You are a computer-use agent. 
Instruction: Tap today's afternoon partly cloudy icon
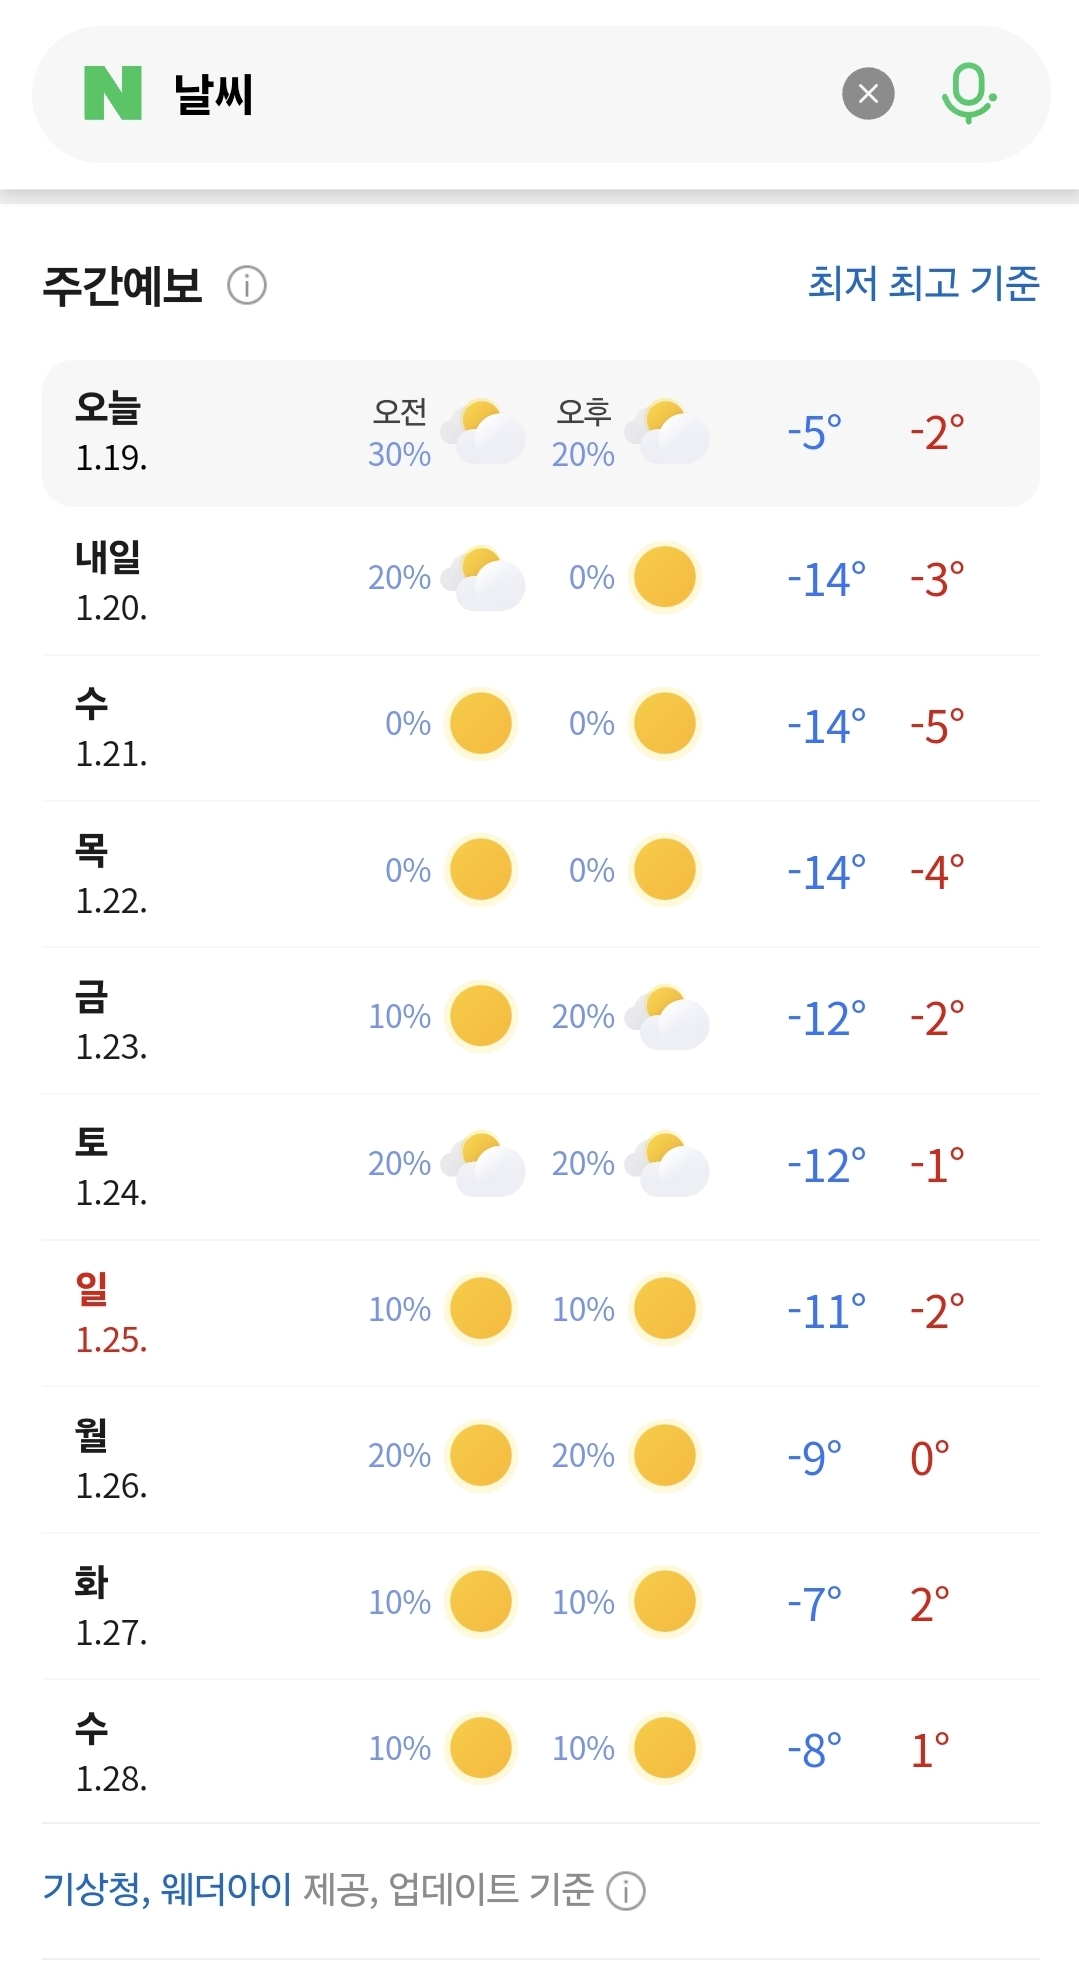click(x=668, y=432)
